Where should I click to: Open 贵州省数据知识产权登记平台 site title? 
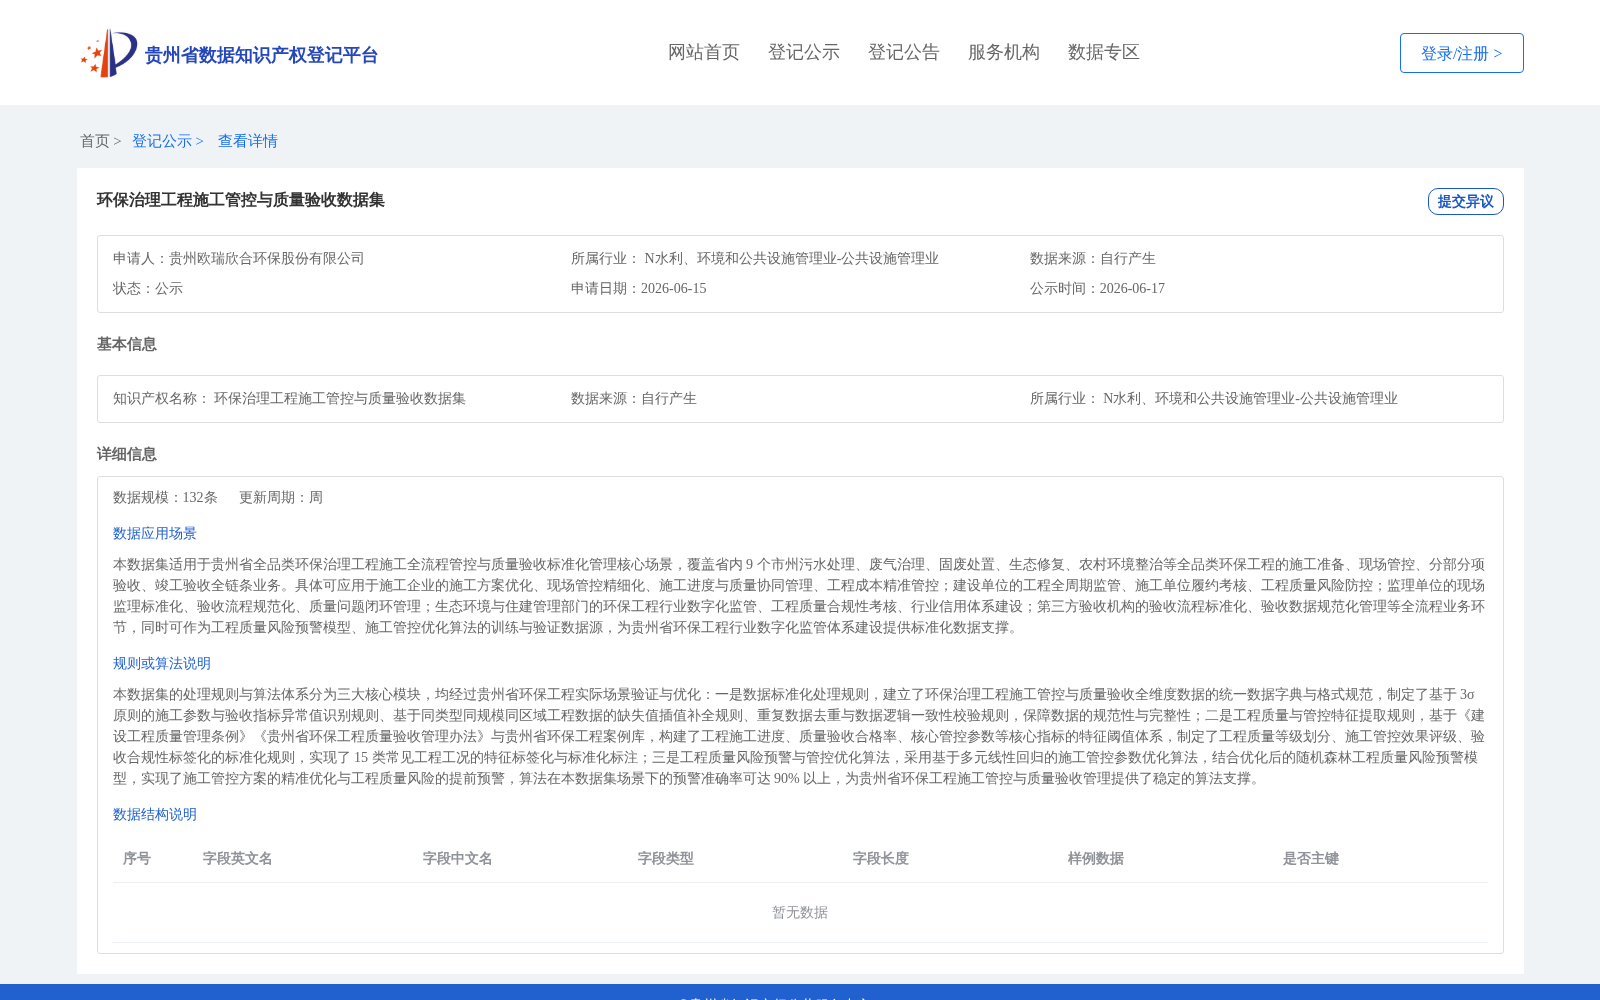tap(261, 55)
